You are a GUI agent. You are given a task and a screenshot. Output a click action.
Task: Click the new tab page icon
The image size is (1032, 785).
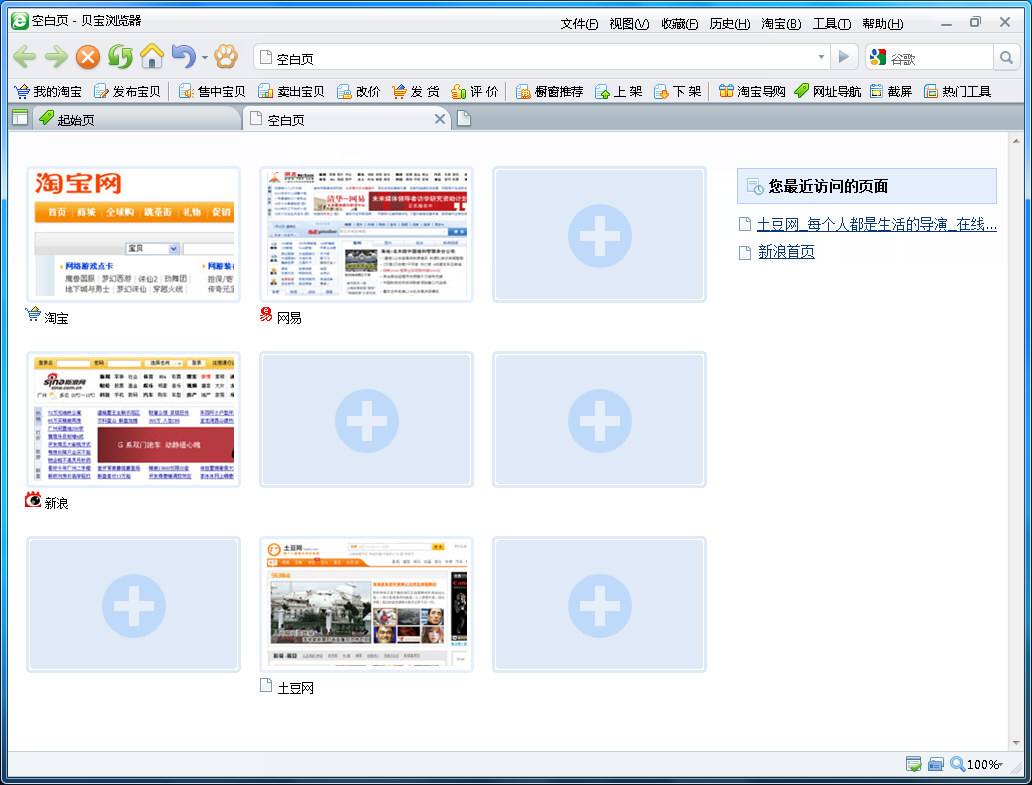[464, 119]
